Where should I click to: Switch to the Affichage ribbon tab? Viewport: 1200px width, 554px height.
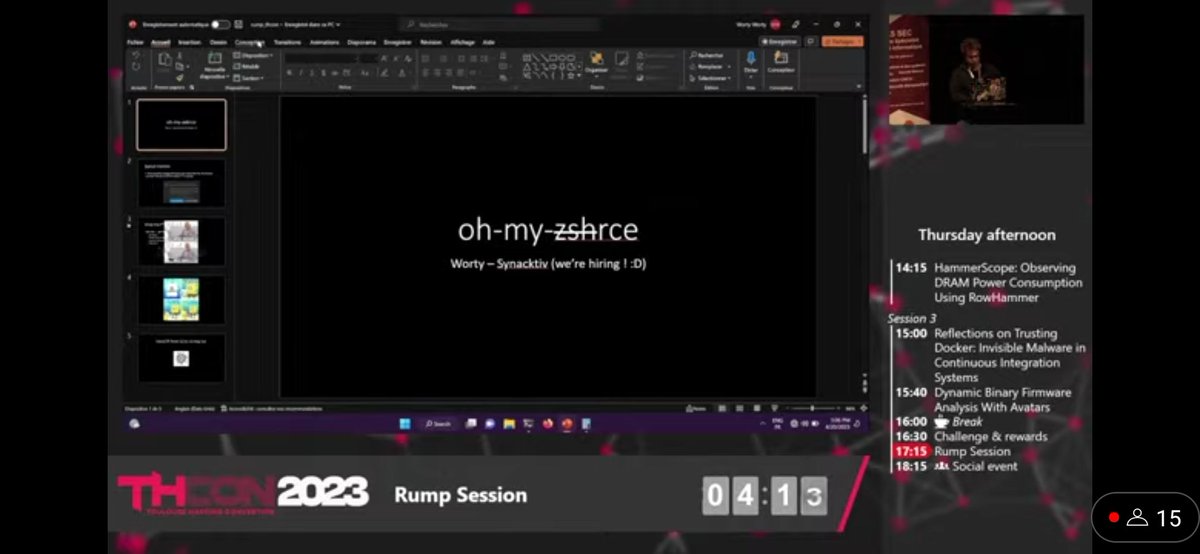[x=462, y=42]
